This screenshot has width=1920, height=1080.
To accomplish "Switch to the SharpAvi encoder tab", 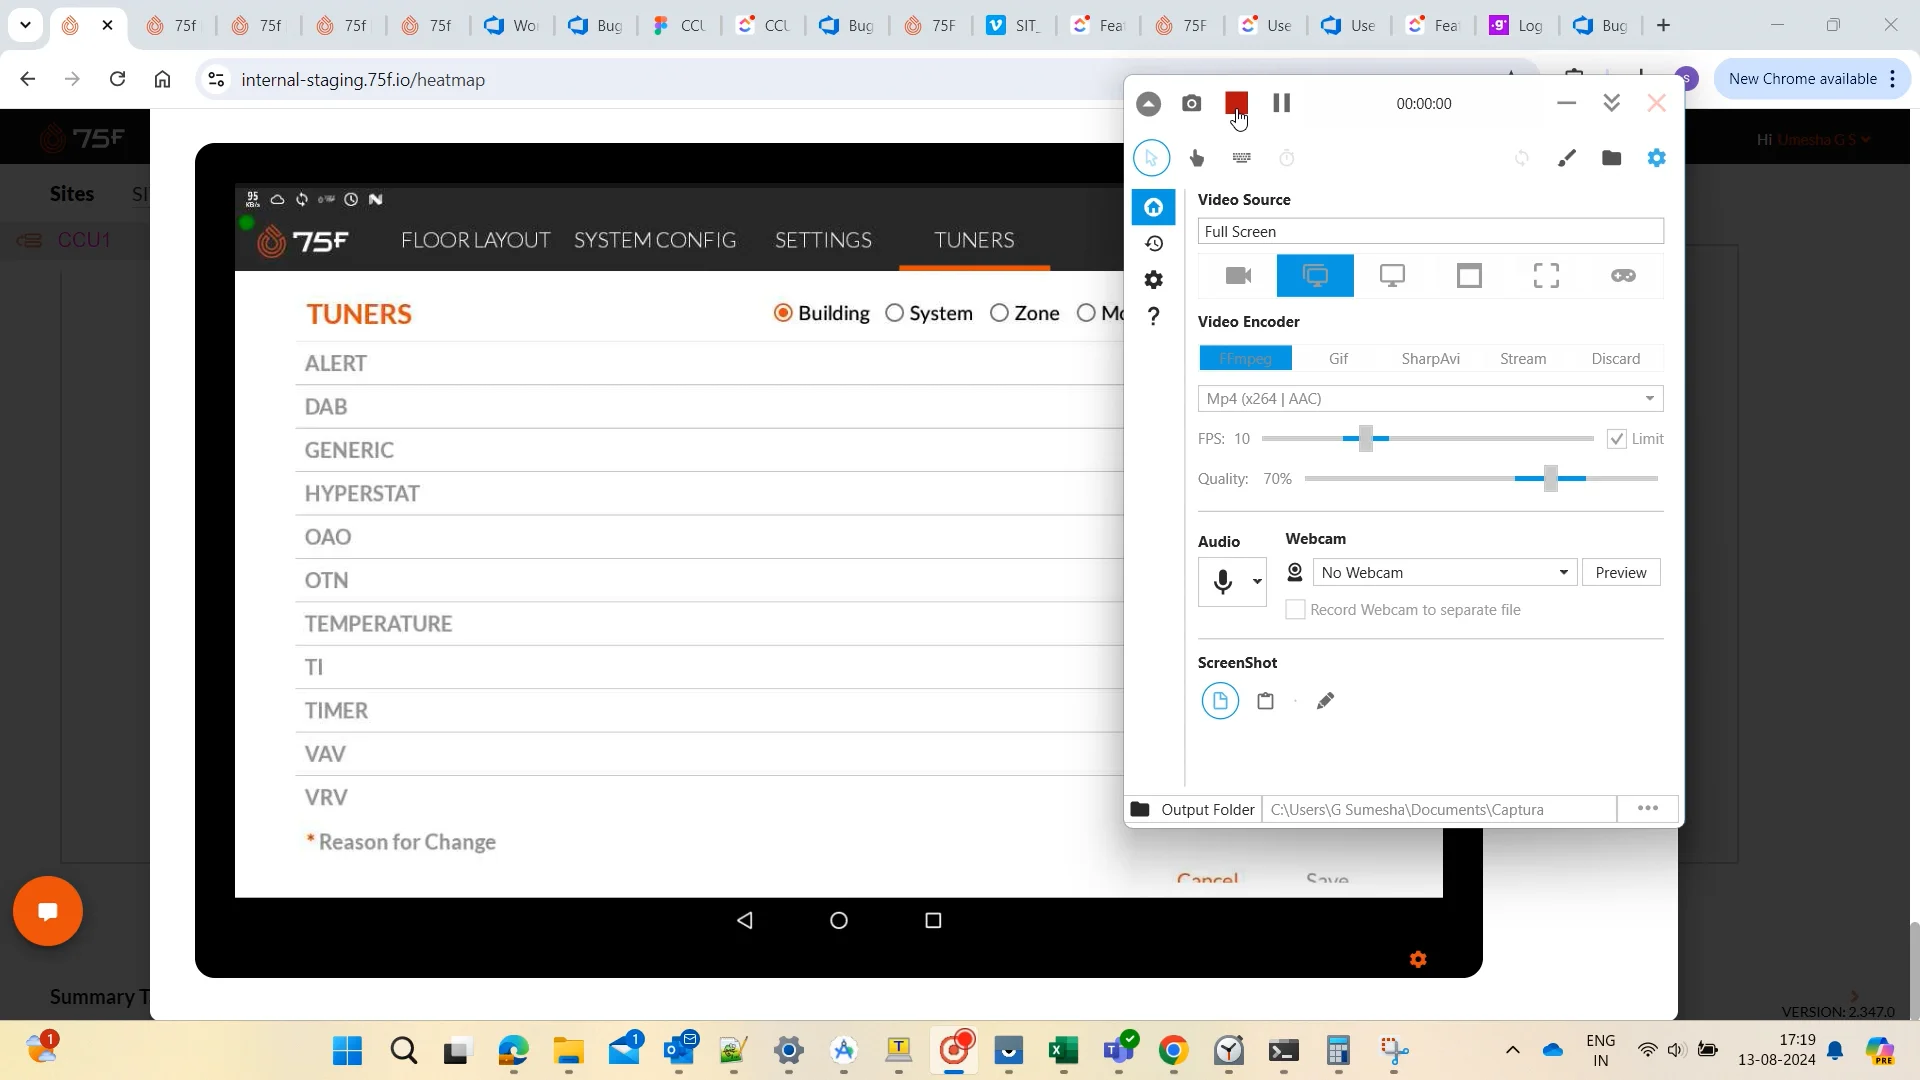I will (x=1430, y=359).
